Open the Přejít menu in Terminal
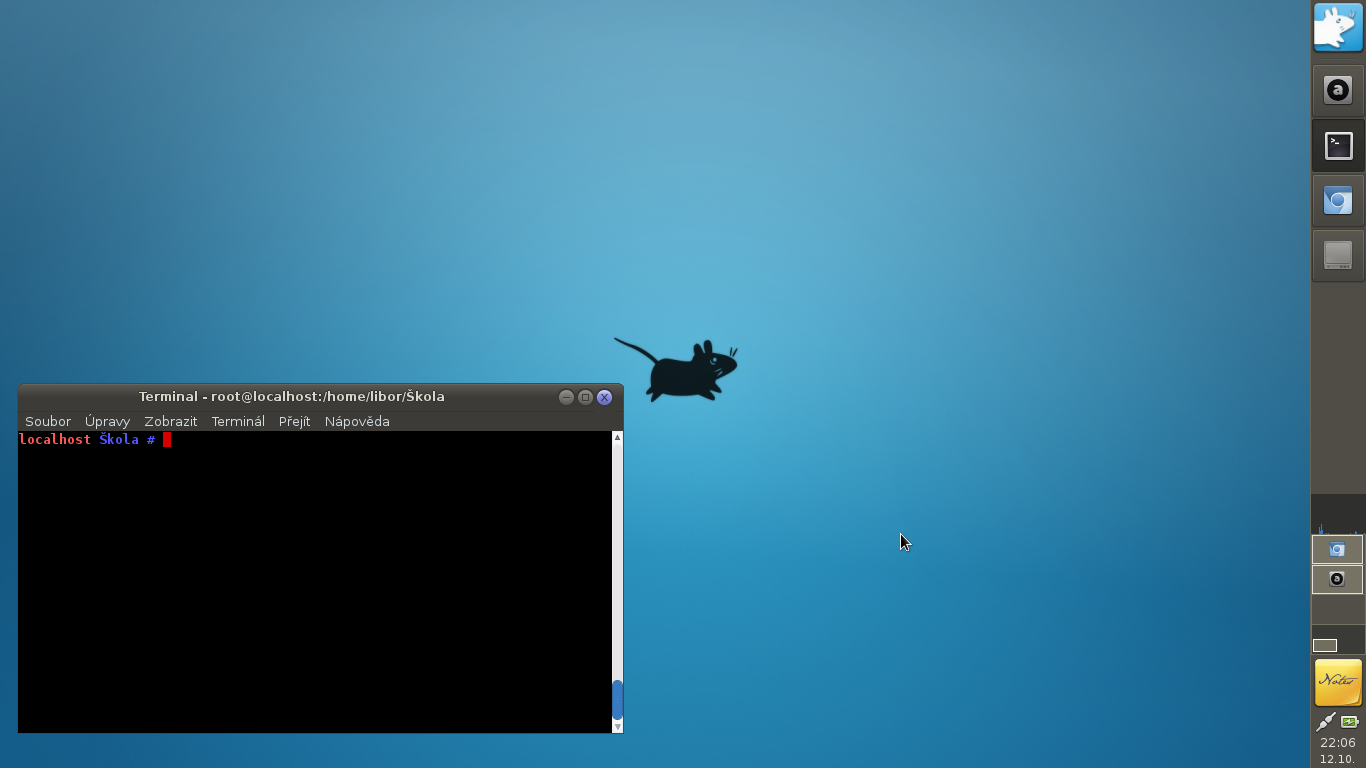 pos(294,422)
